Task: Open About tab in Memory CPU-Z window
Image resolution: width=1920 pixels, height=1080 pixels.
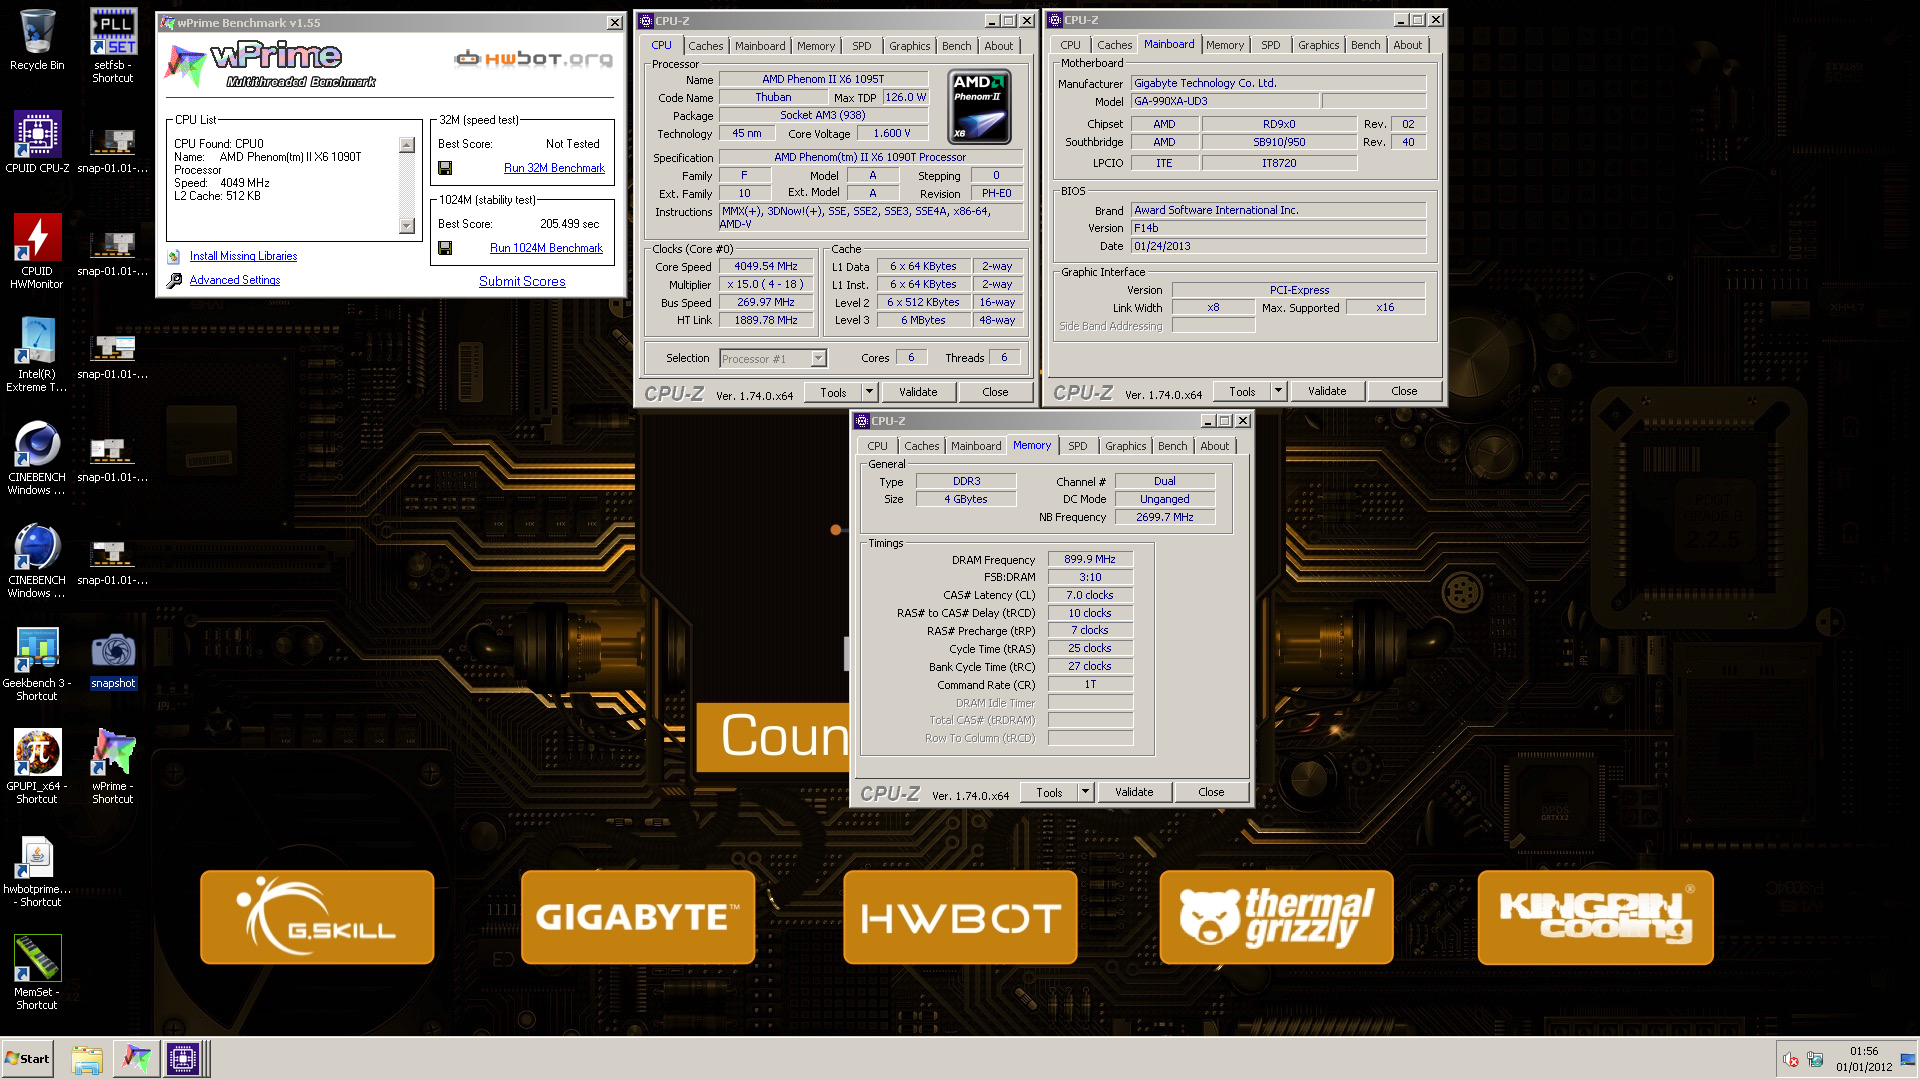Action: pyautogui.click(x=1214, y=446)
